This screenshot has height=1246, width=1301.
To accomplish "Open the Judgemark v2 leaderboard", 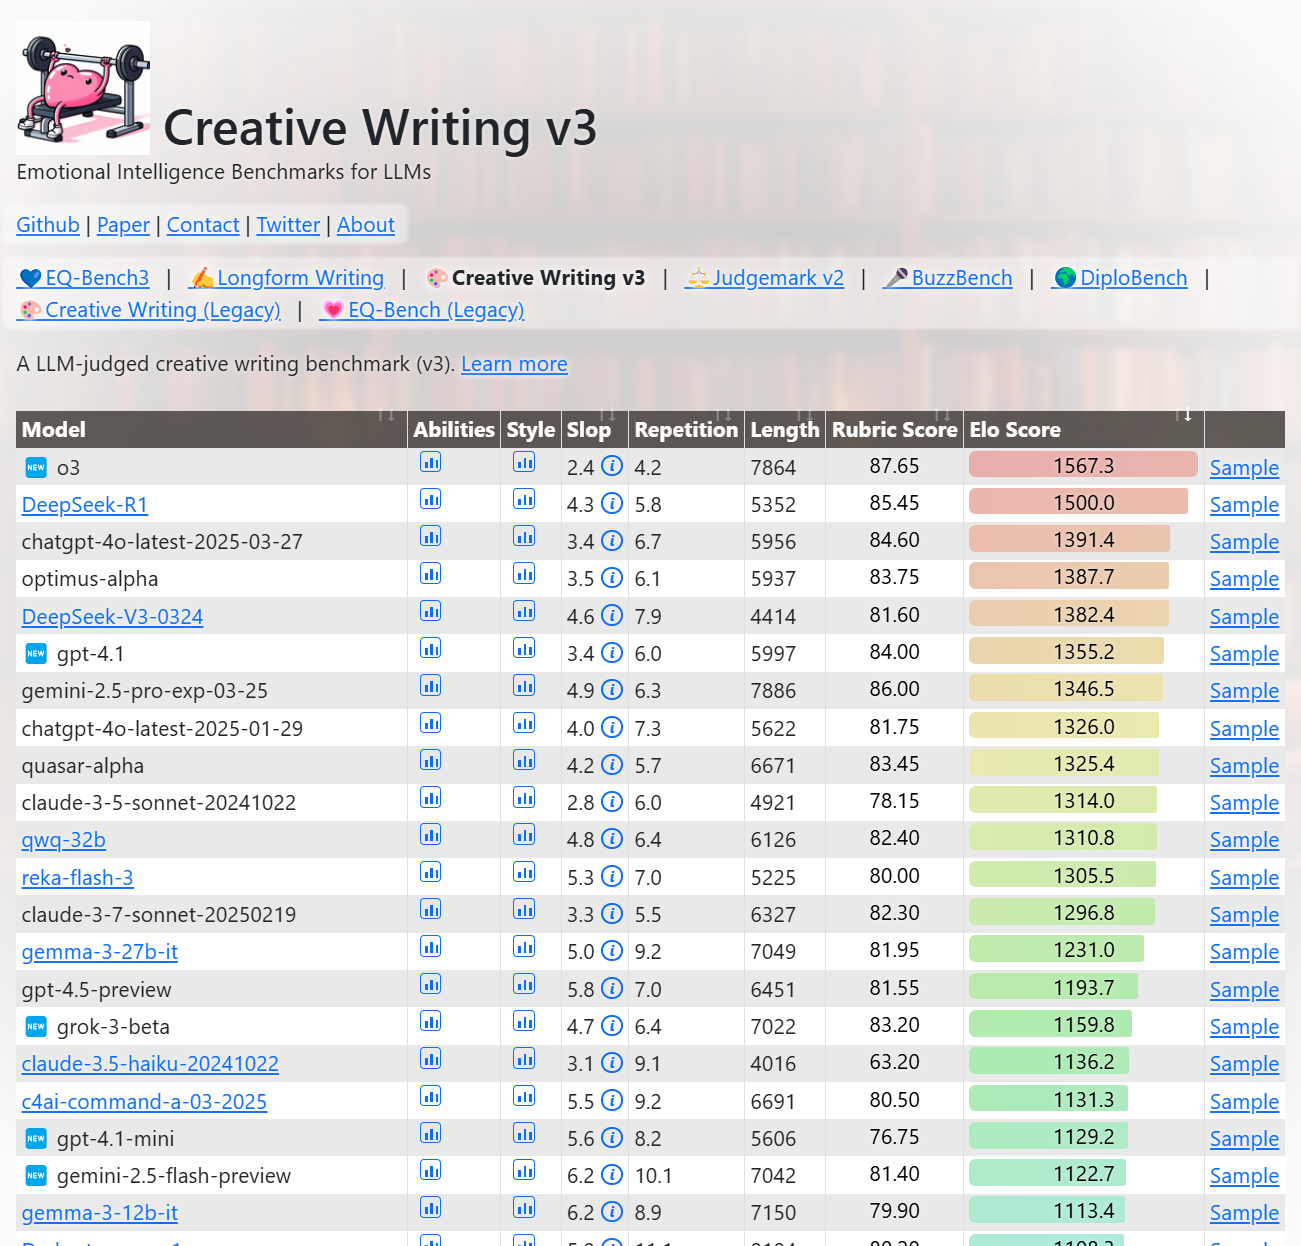I will [x=765, y=278].
